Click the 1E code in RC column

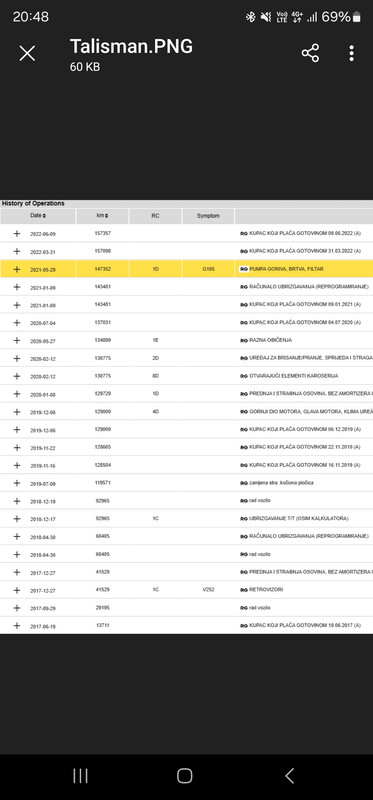tap(156, 340)
